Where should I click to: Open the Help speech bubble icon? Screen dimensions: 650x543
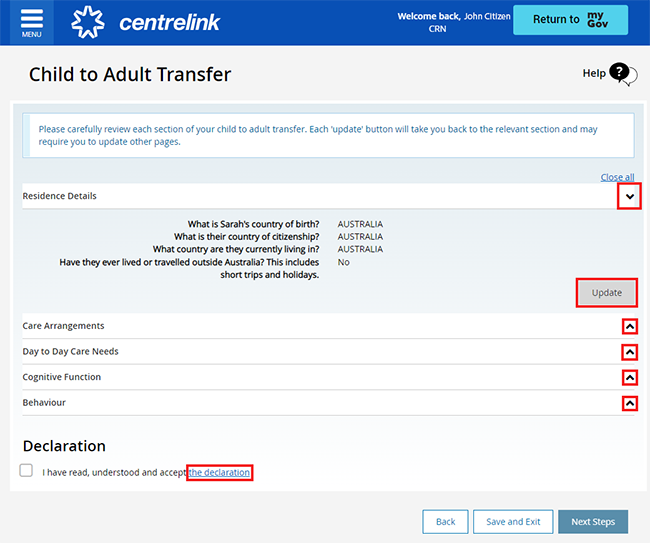pyautogui.click(x=623, y=74)
